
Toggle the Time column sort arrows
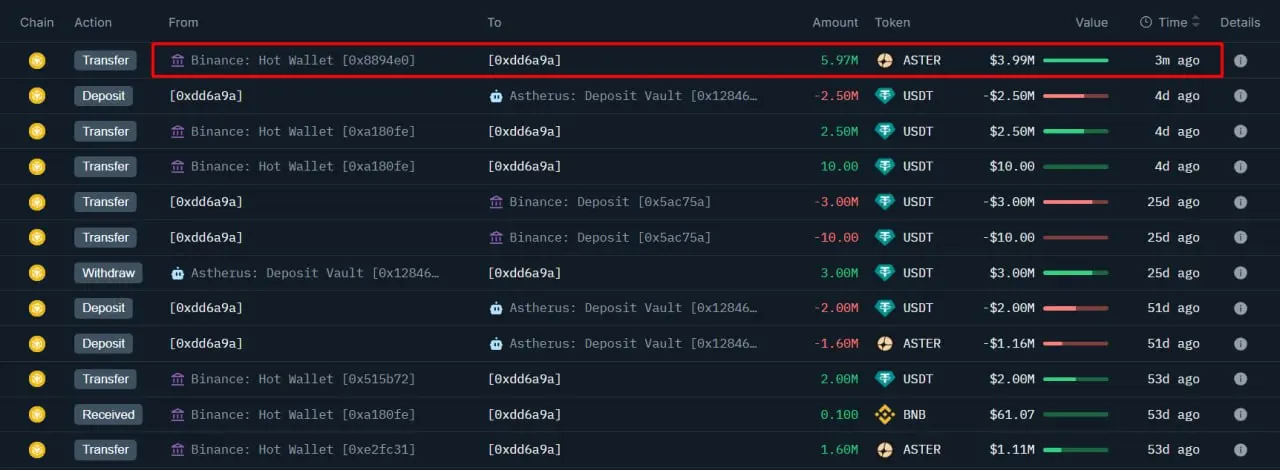pyautogui.click(x=1195, y=22)
